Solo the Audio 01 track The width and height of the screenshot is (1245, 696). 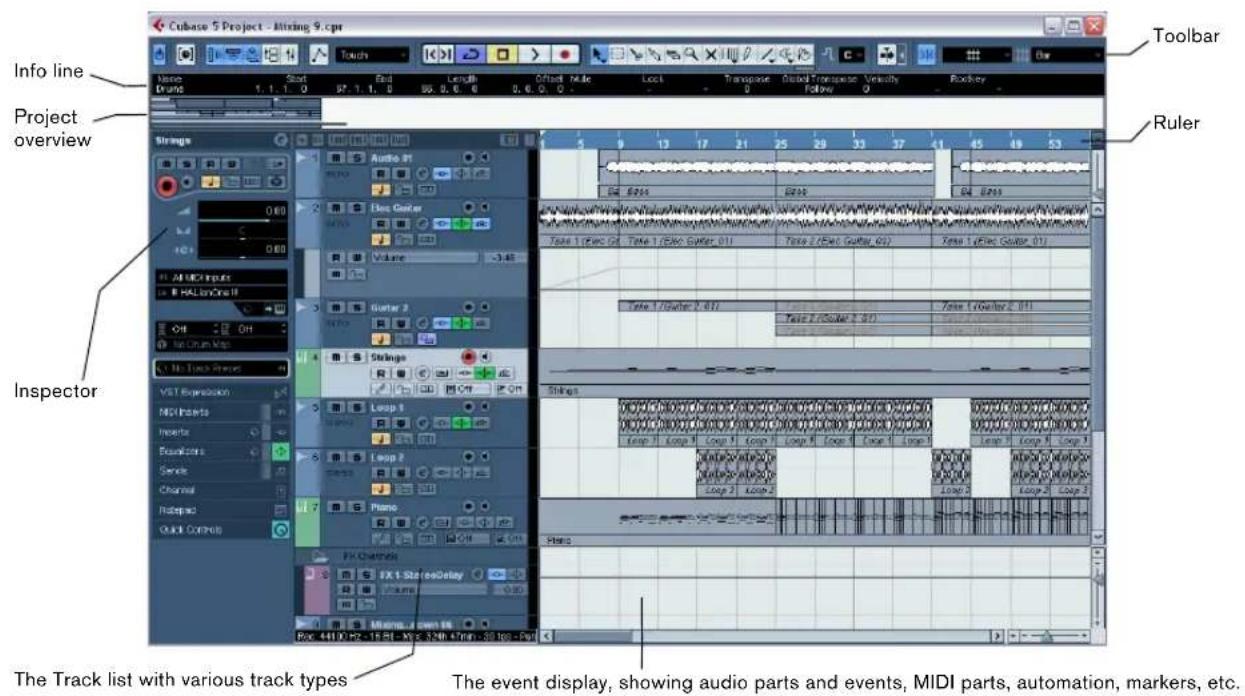click(x=355, y=157)
